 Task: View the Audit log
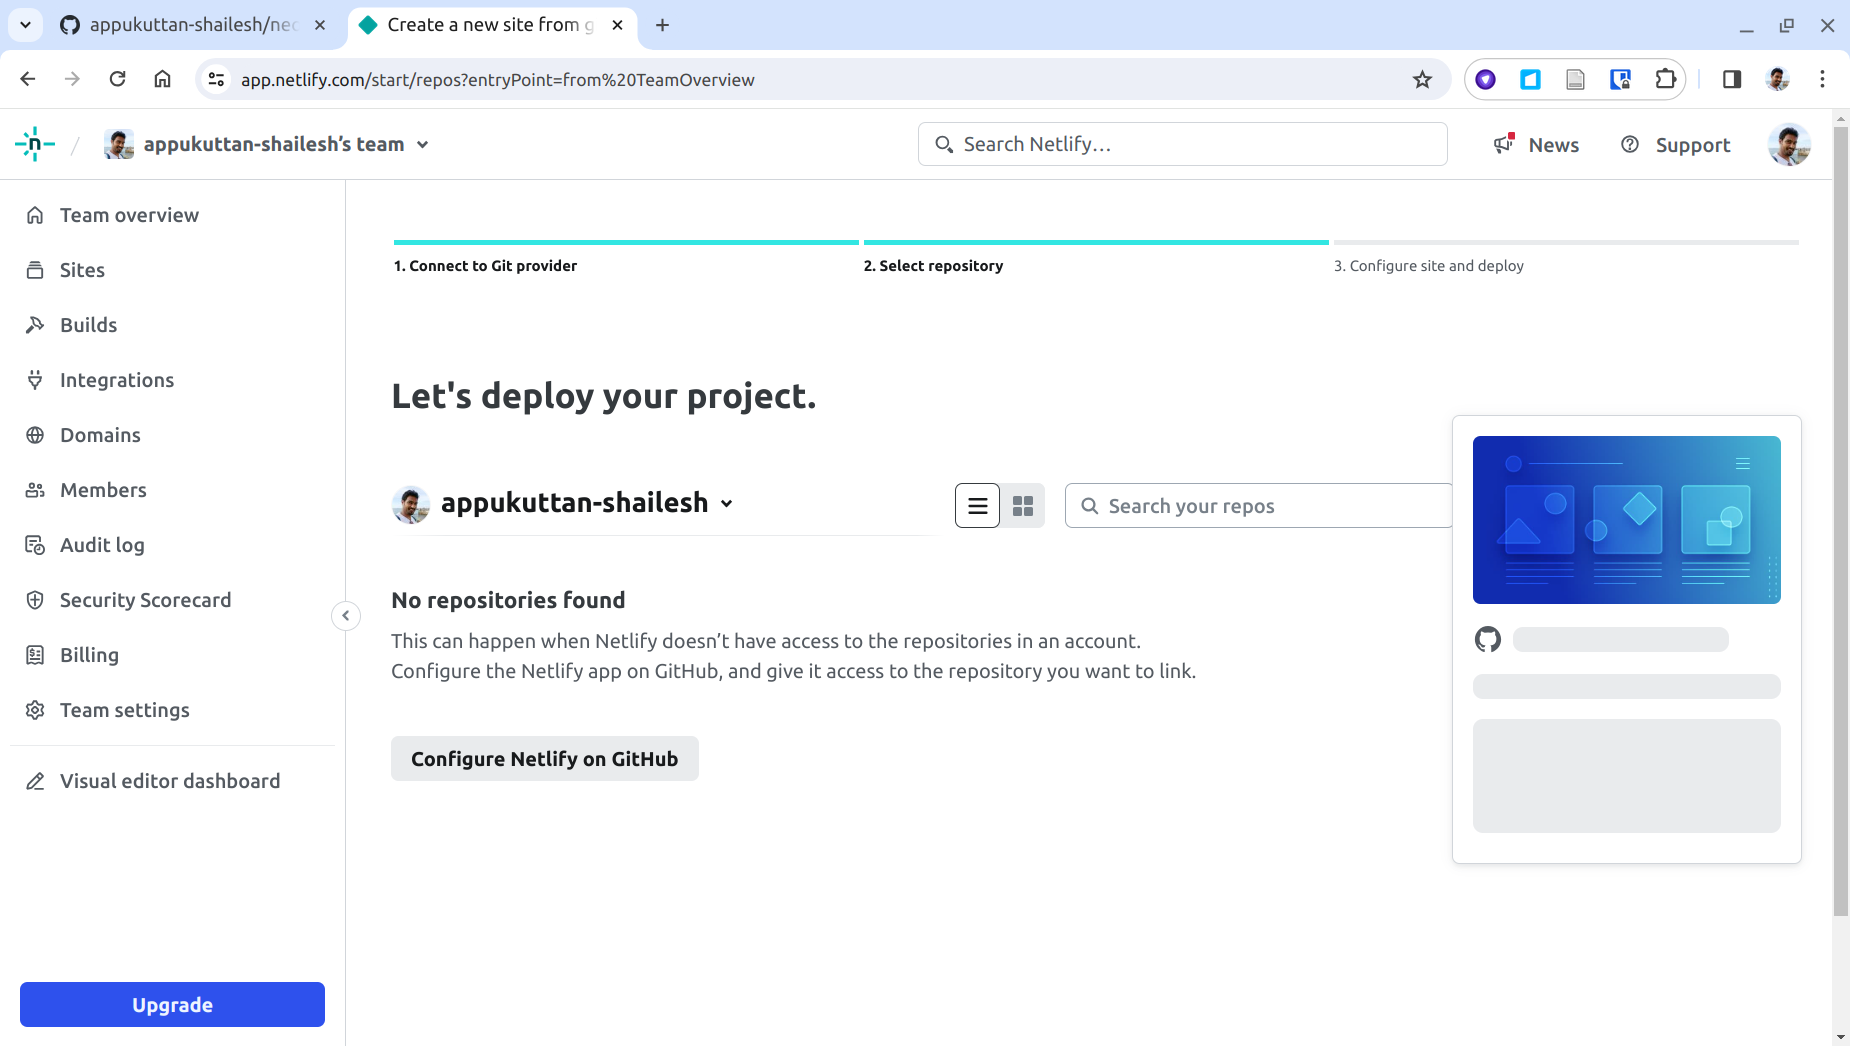[103, 544]
